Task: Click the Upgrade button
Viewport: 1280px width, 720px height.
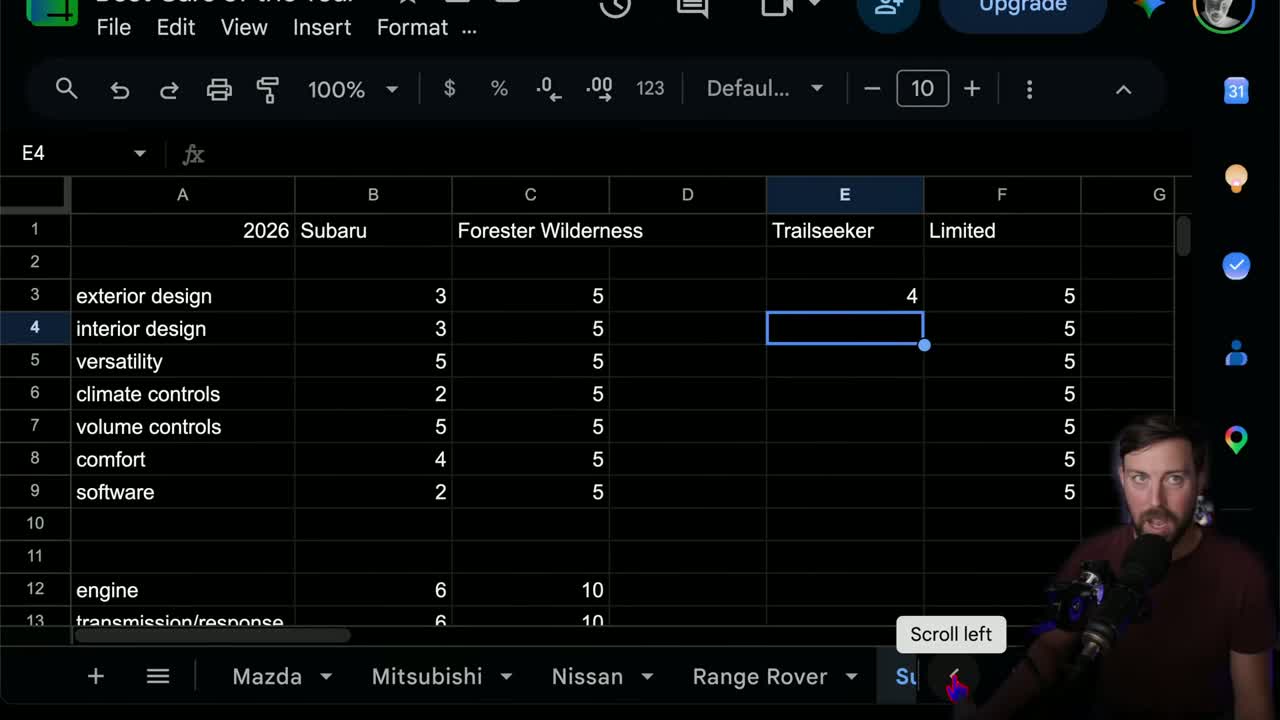Action: (1023, 8)
